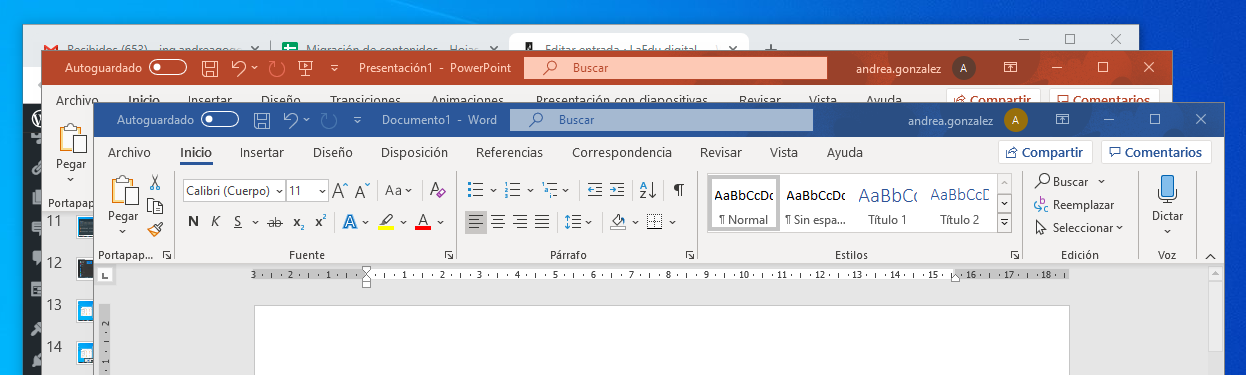This screenshot has width=1246, height=375.
Task: Apply text effects blue A icon
Action: tap(349, 221)
